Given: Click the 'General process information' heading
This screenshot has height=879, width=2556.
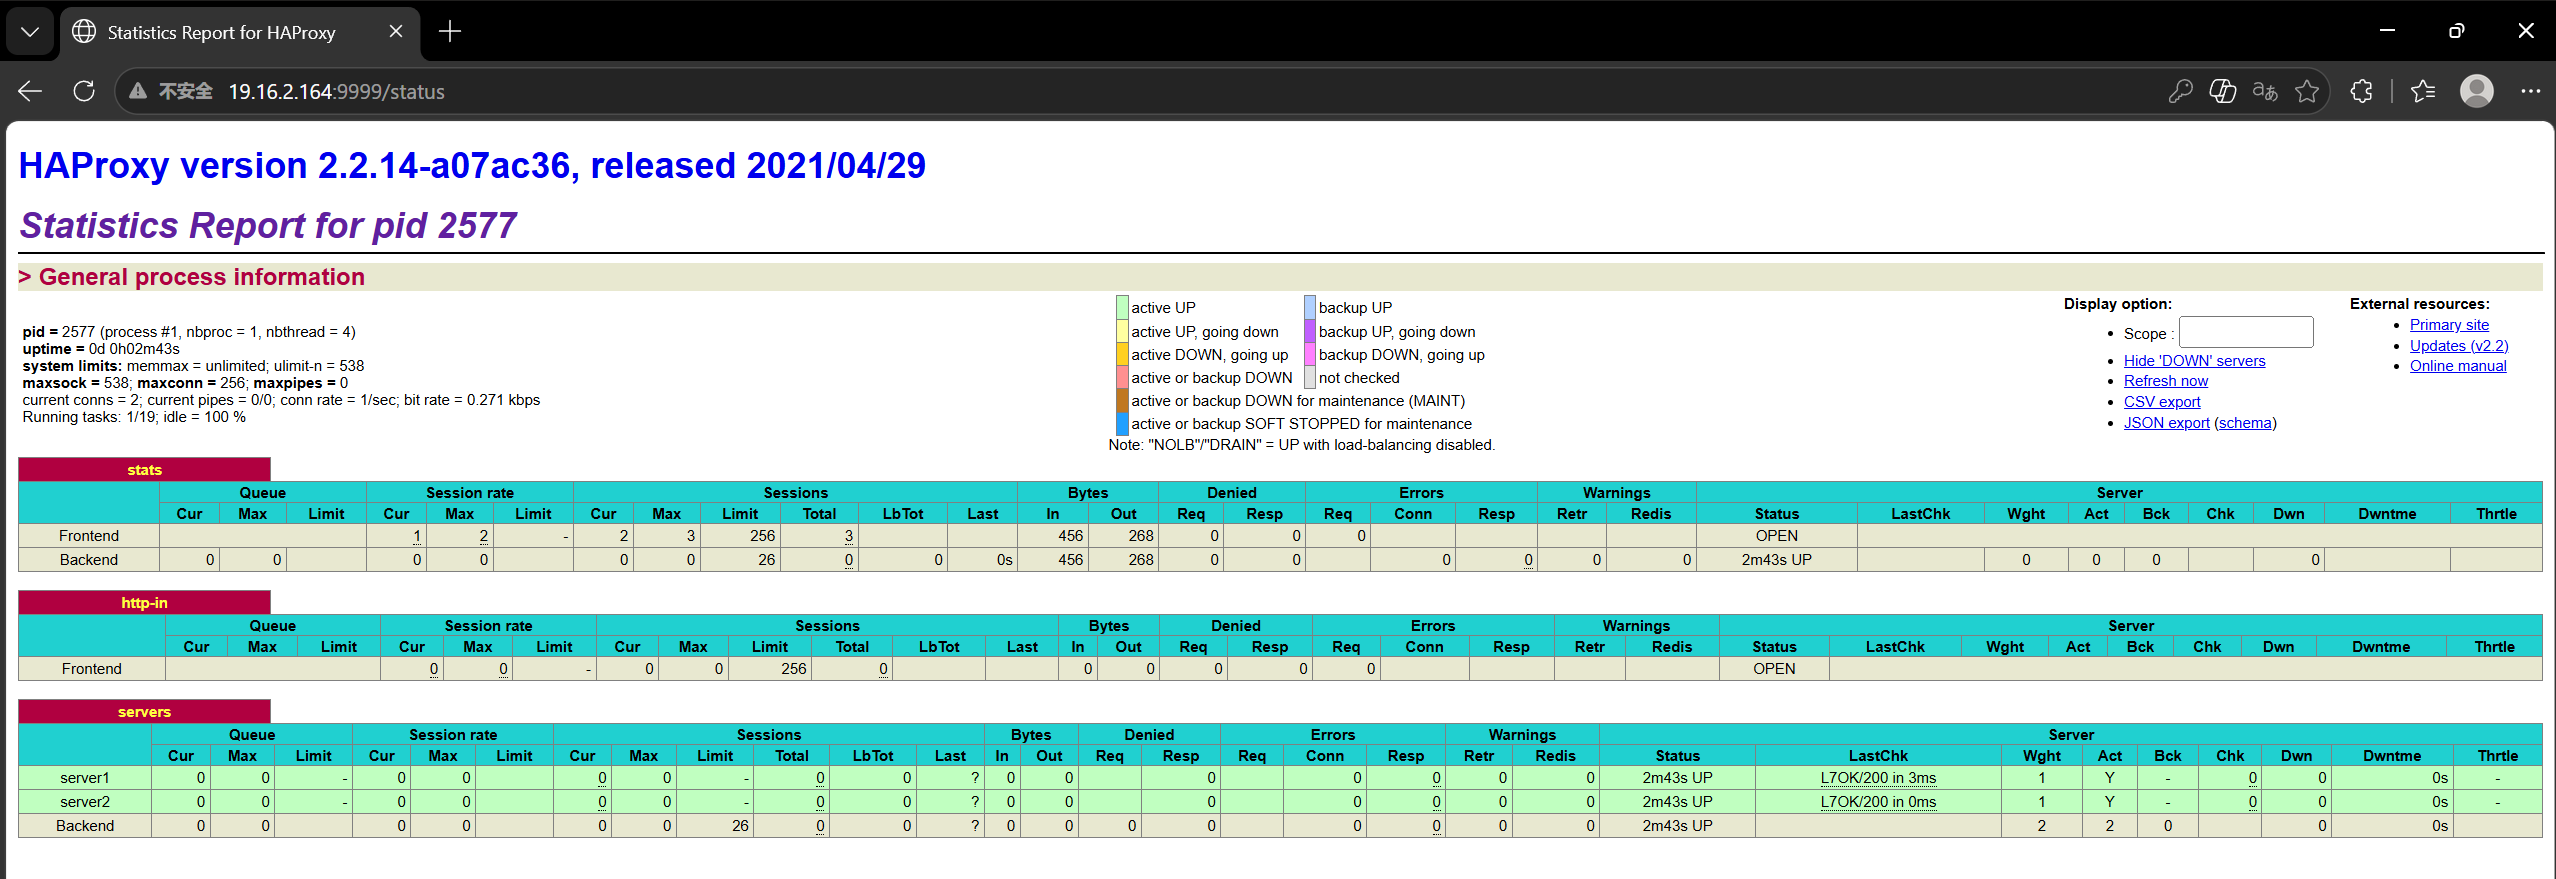Looking at the screenshot, I should coord(202,277).
